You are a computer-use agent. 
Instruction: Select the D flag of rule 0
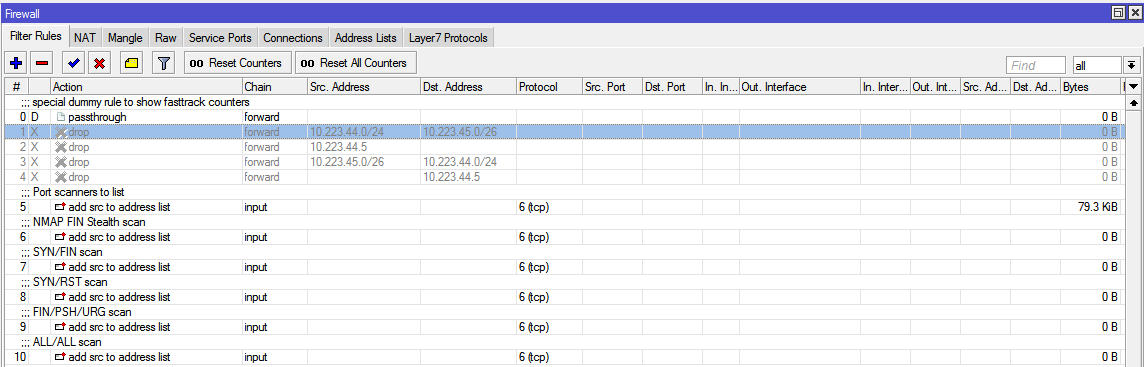point(34,117)
